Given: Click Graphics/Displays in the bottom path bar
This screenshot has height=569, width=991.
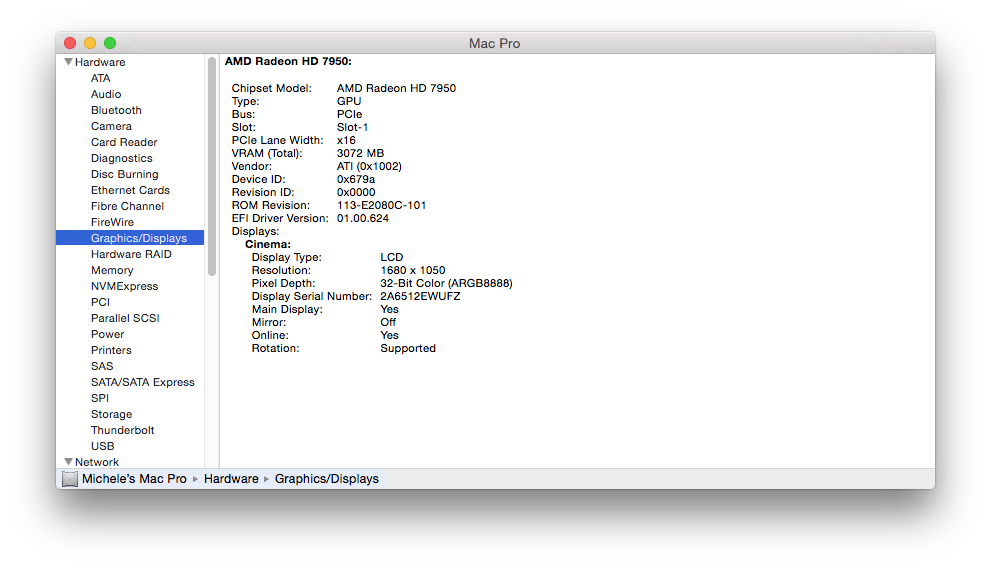Looking at the screenshot, I should pos(327,479).
